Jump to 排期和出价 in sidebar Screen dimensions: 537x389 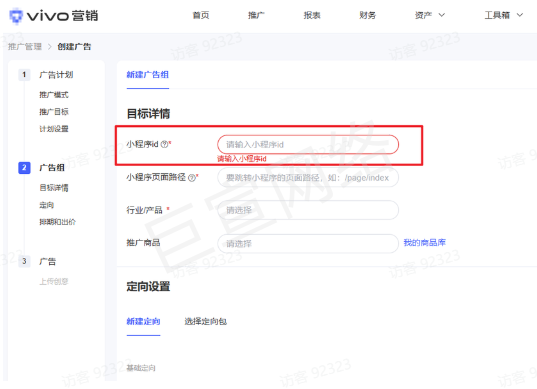coord(57,222)
